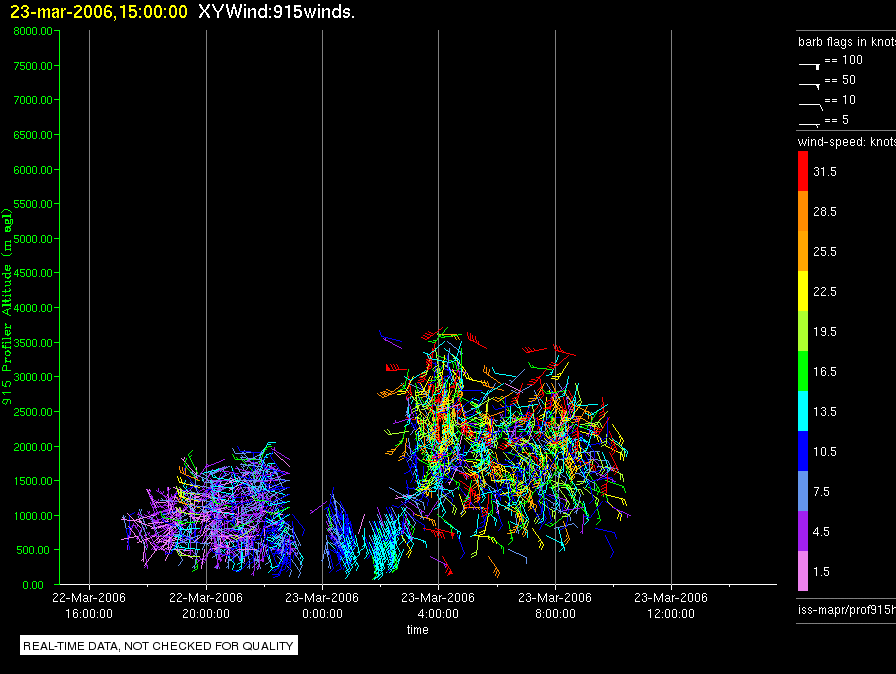Screen dimensions: 896x674
Task: Click the 100 knot barb flag icon
Action: pyautogui.click(x=809, y=66)
